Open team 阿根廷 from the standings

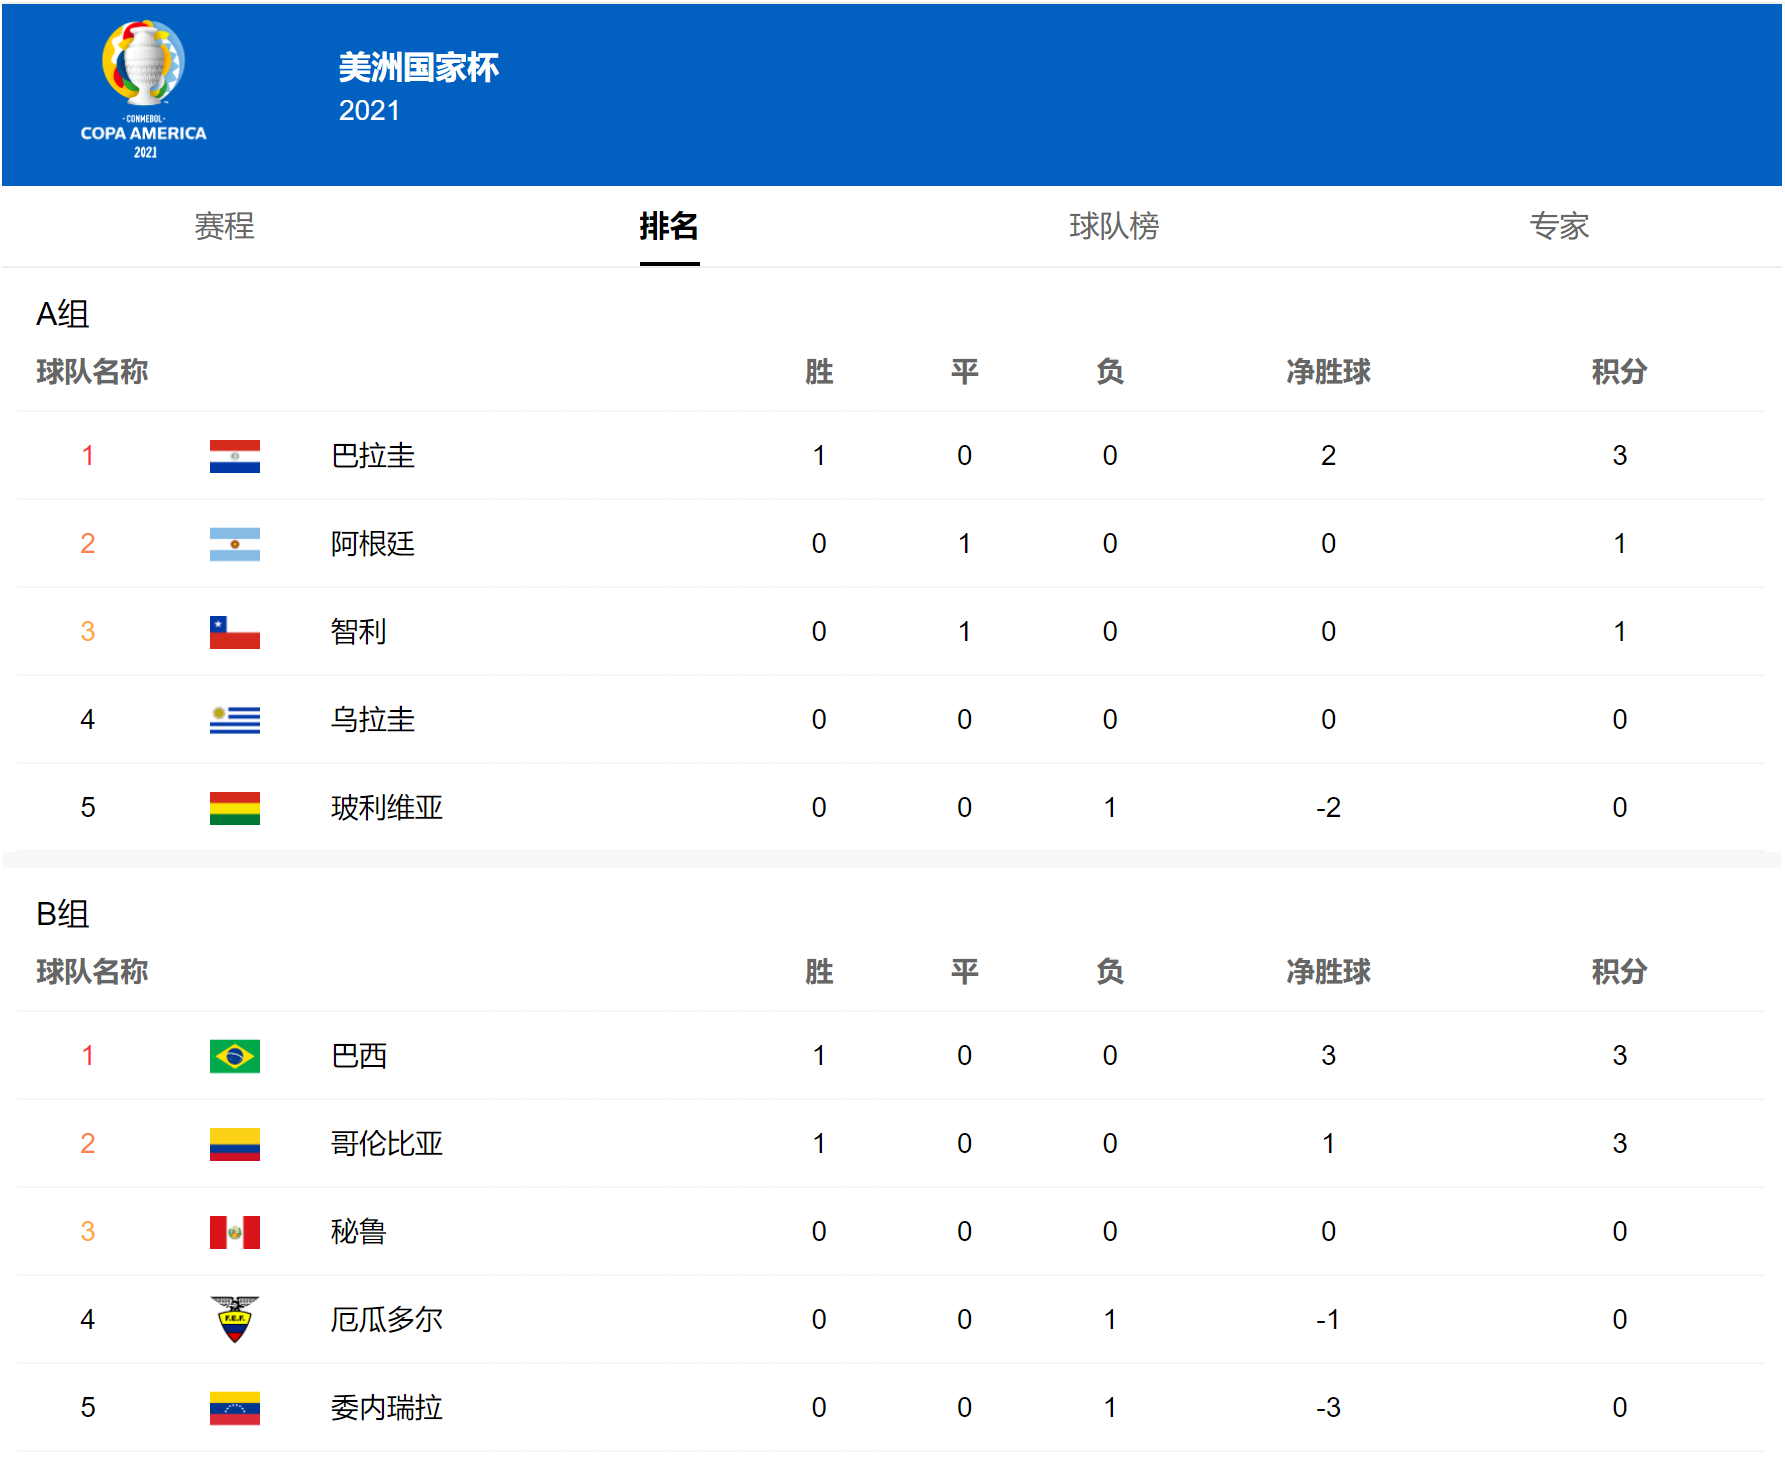(373, 544)
